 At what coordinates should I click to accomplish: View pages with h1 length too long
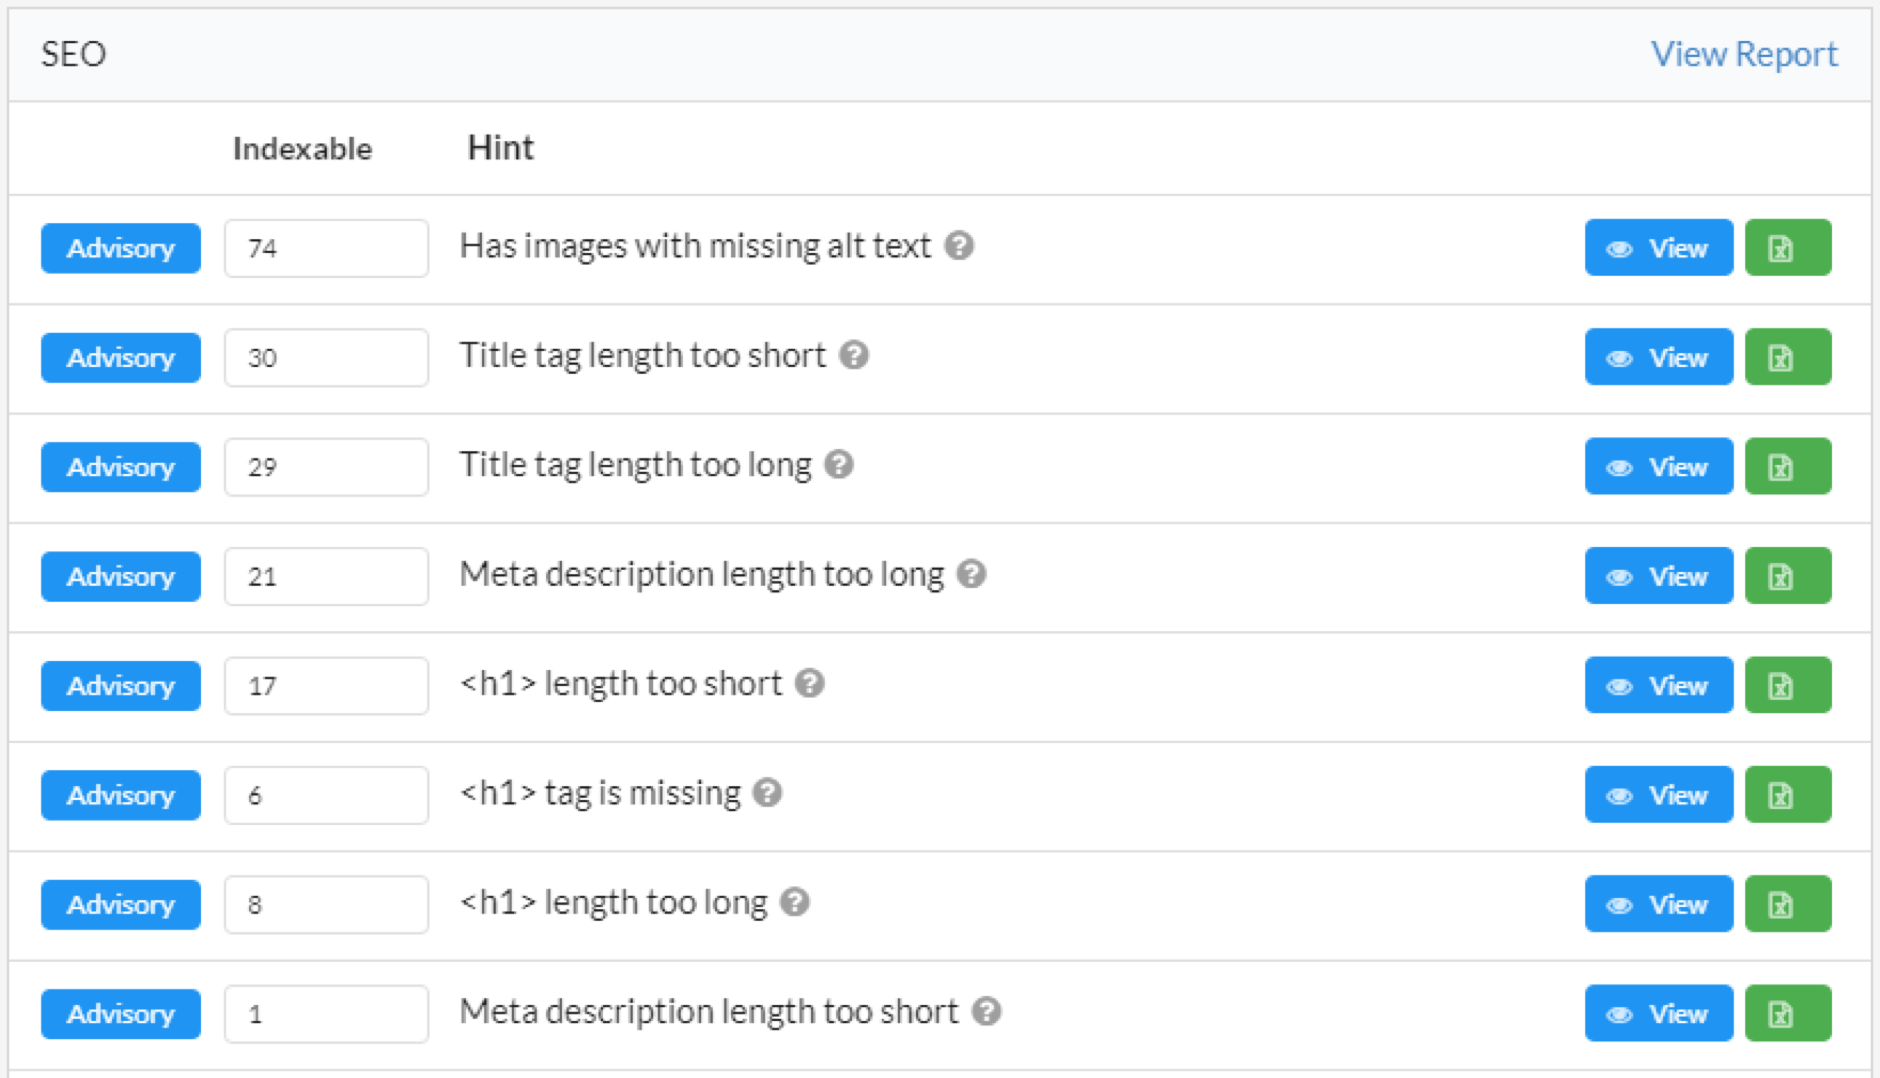(x=1658, y=904)
